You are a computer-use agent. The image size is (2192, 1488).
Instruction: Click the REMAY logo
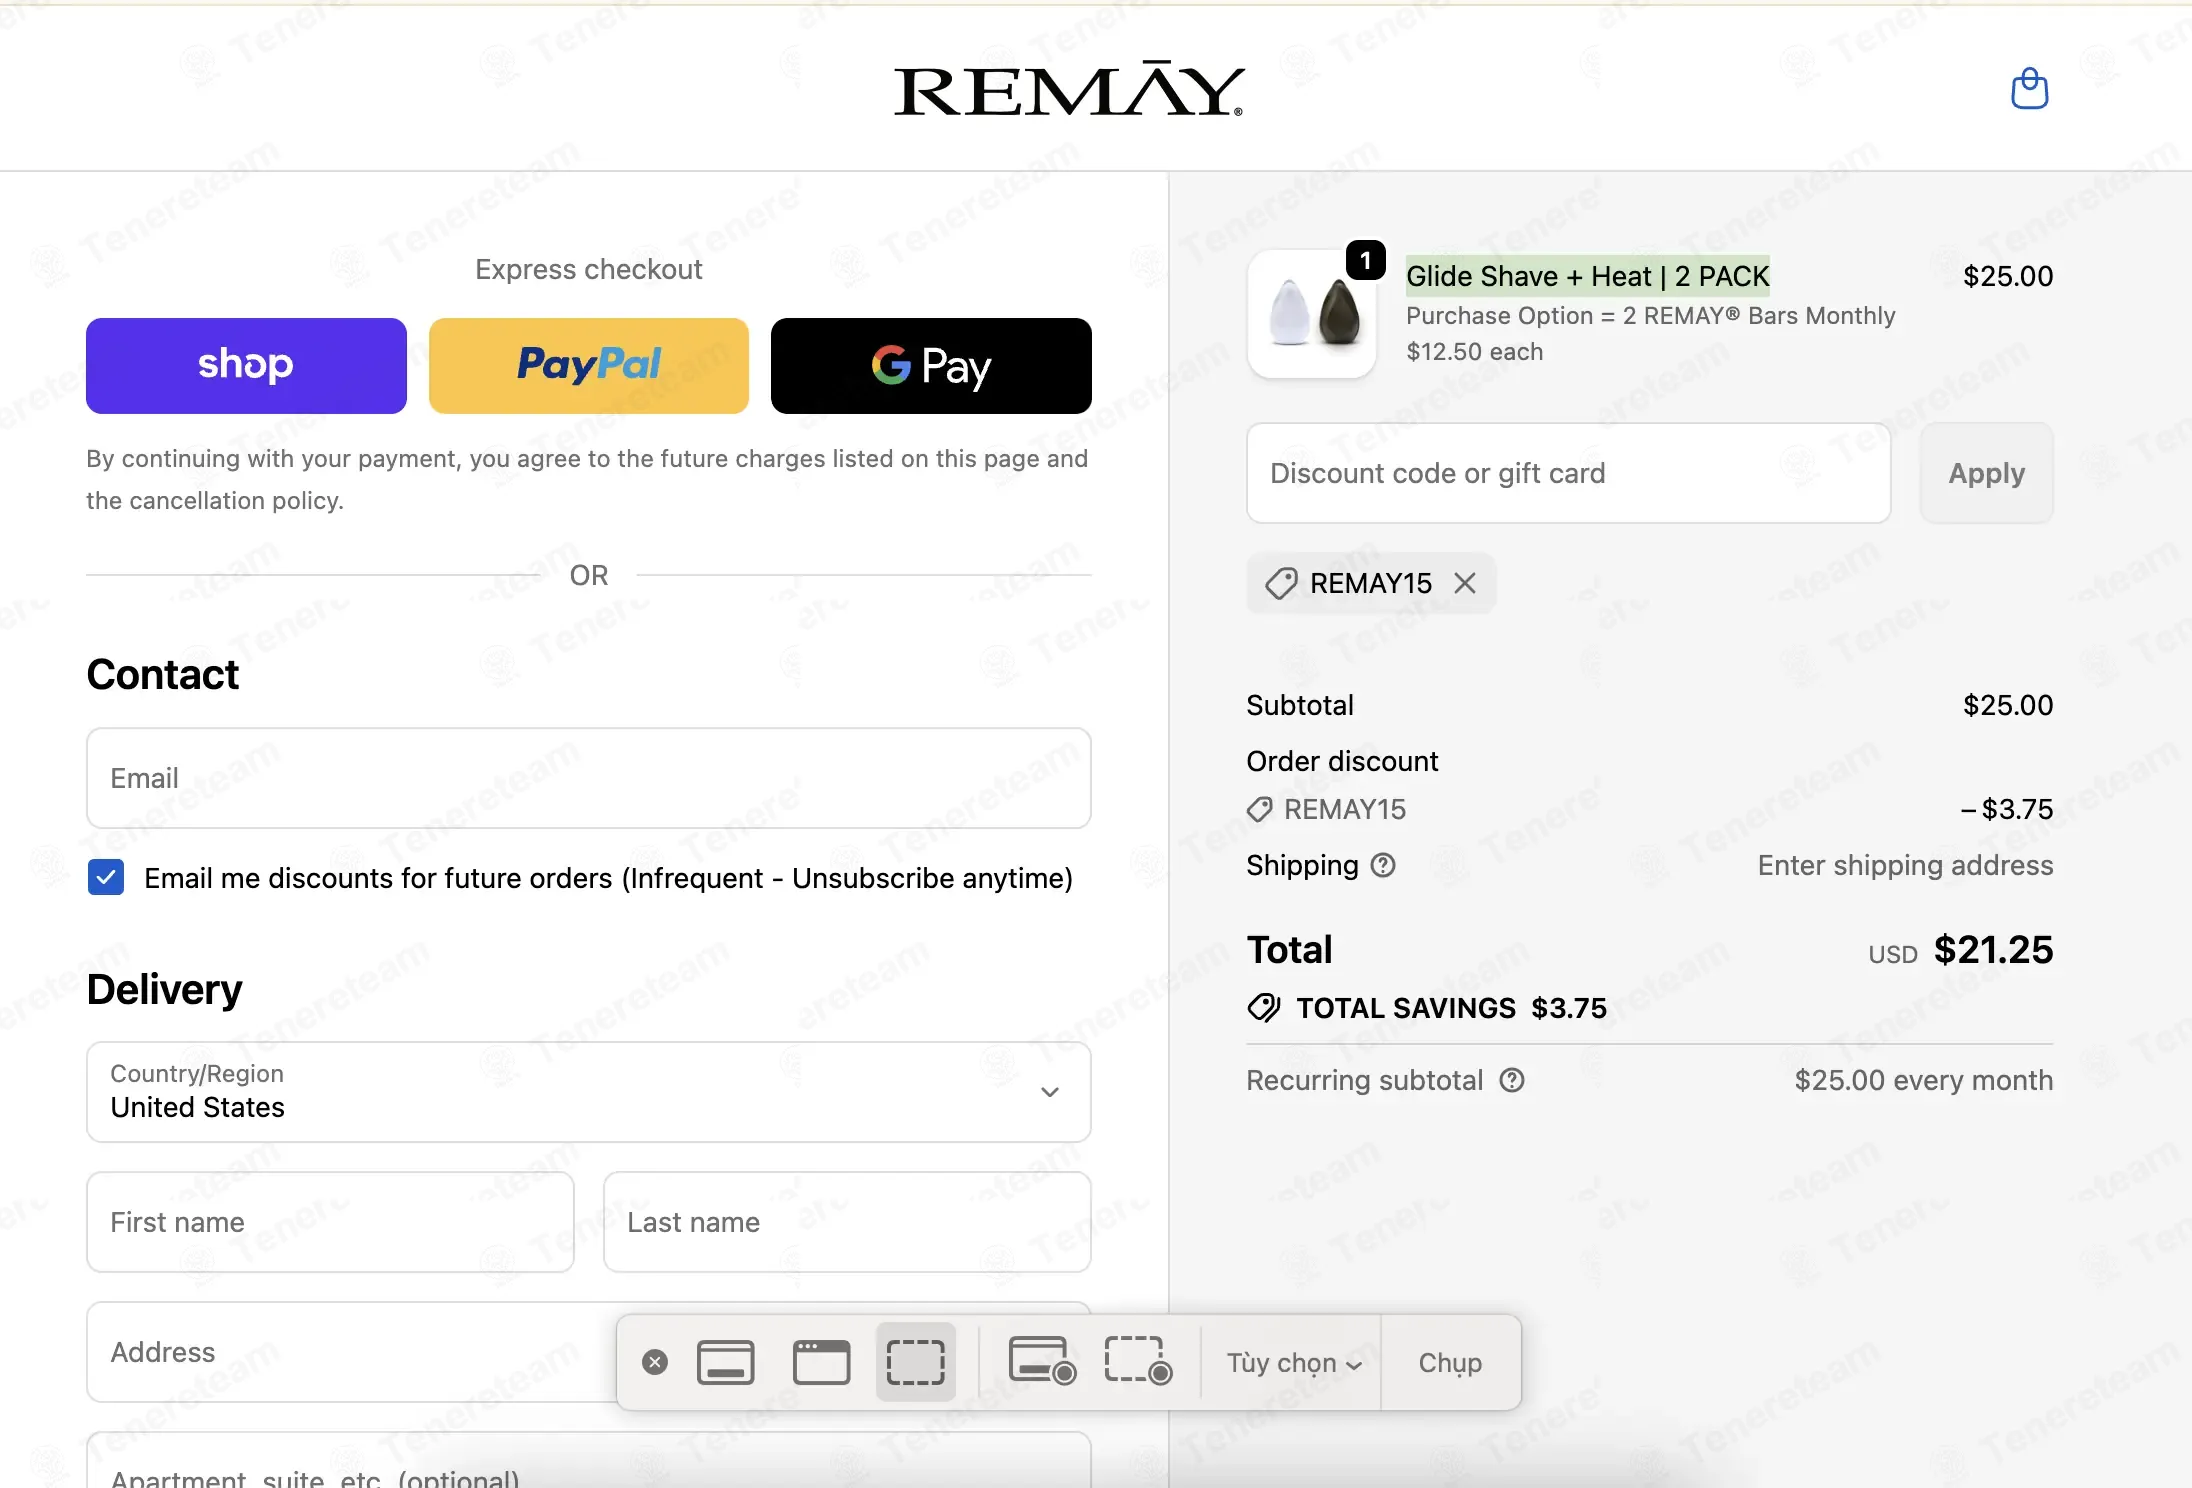pyautogui.click(x=1069, y=90)
